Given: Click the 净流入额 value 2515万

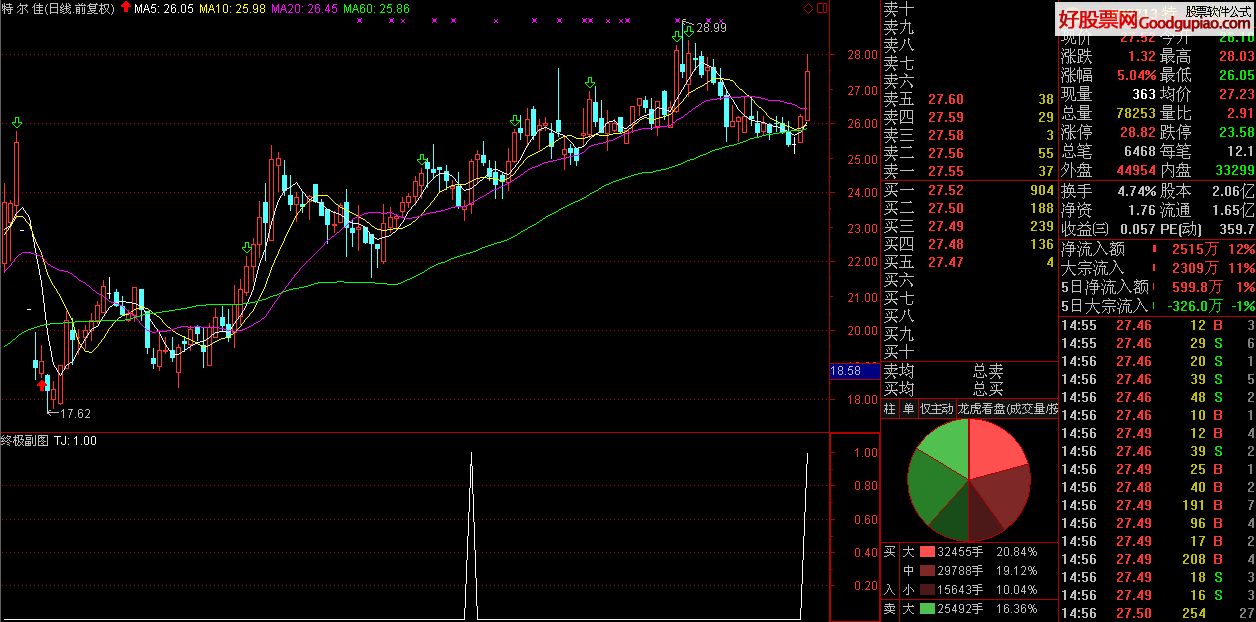Looking at the screenshot, I should [1197, 249].
